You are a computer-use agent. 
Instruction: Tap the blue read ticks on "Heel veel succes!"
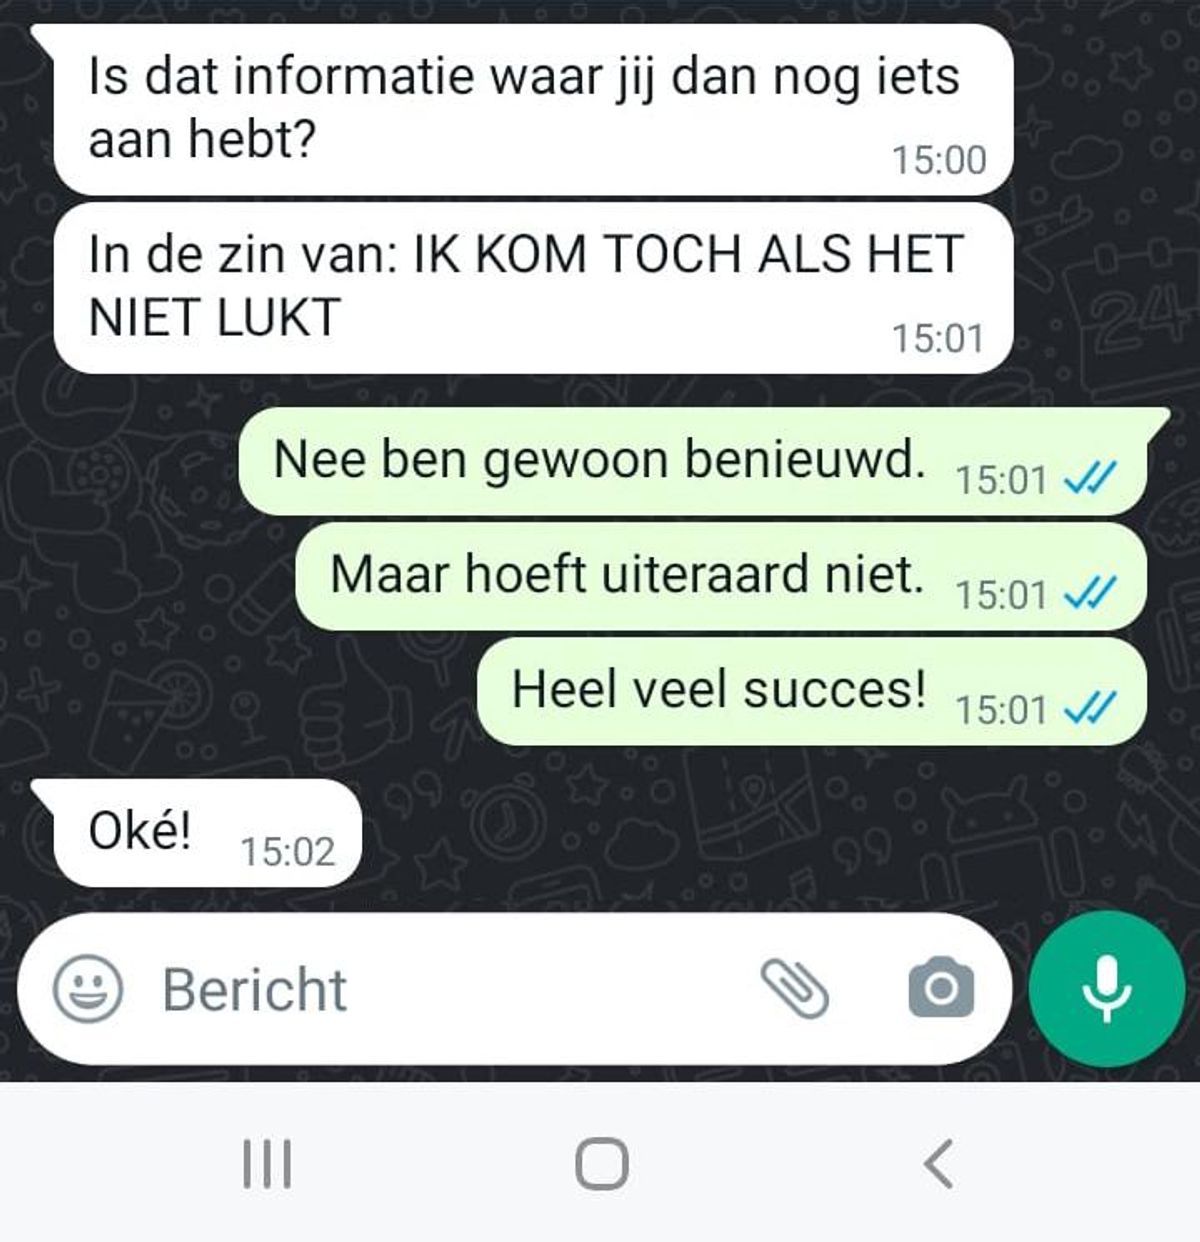click(1088, 709)
